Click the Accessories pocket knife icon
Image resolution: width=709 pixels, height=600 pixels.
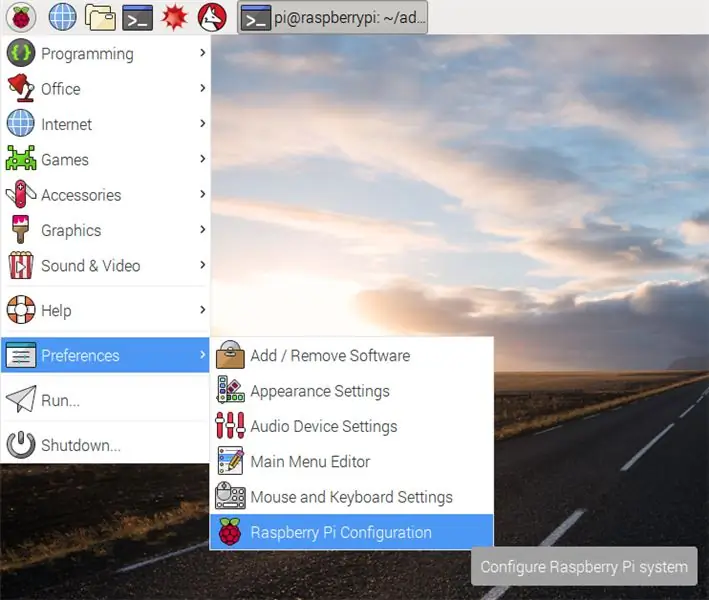21,194
